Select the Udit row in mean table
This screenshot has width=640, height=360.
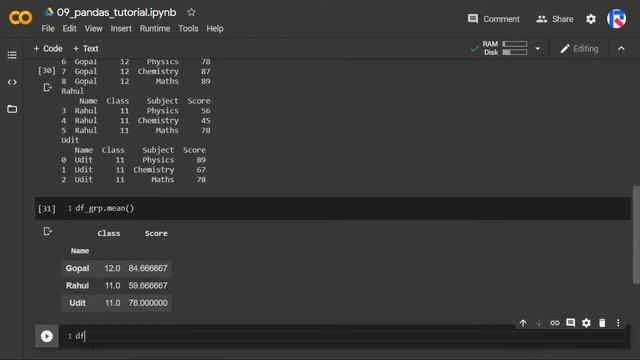[x=116, y=303]
